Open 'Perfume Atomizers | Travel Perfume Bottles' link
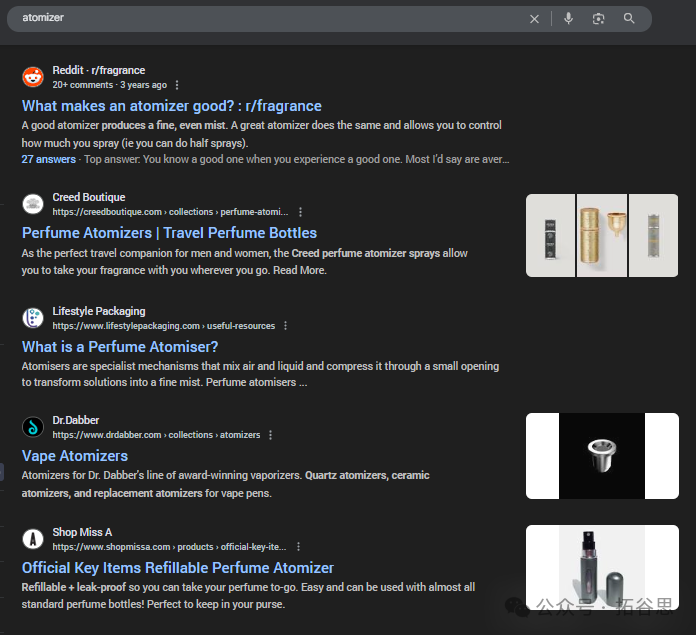 (x=169, y=233)
